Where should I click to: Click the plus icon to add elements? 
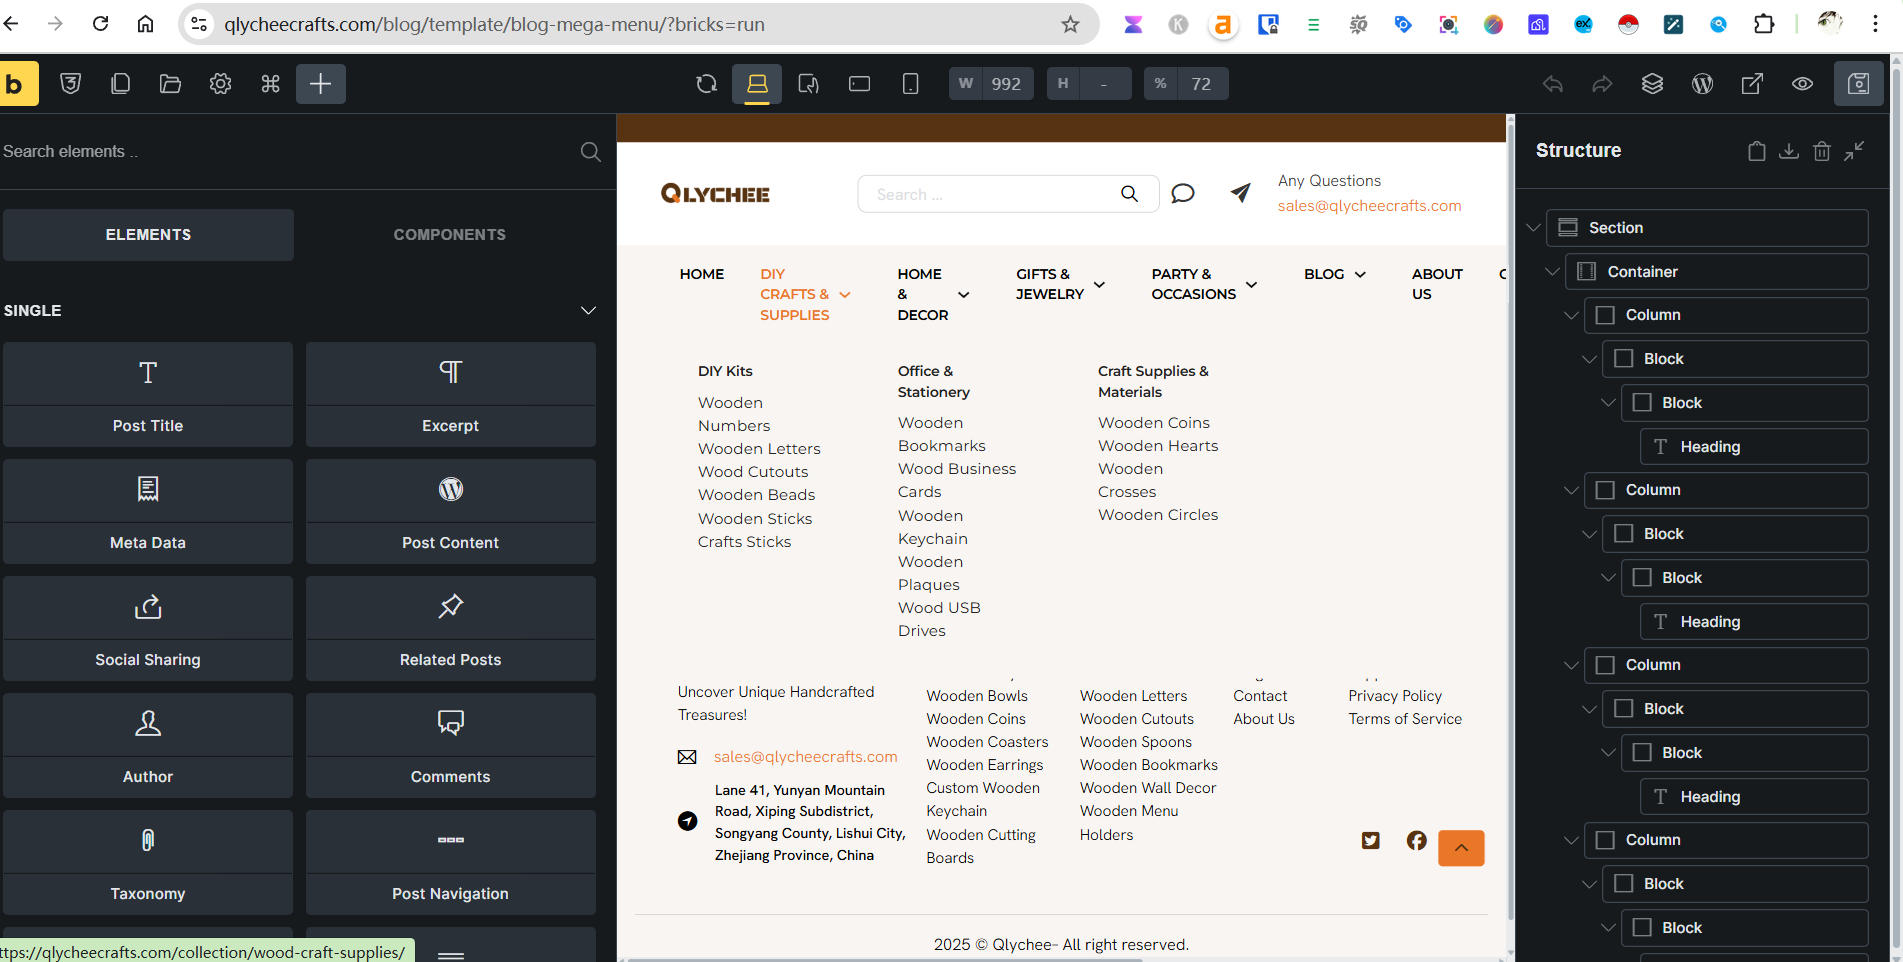[320, 84]
